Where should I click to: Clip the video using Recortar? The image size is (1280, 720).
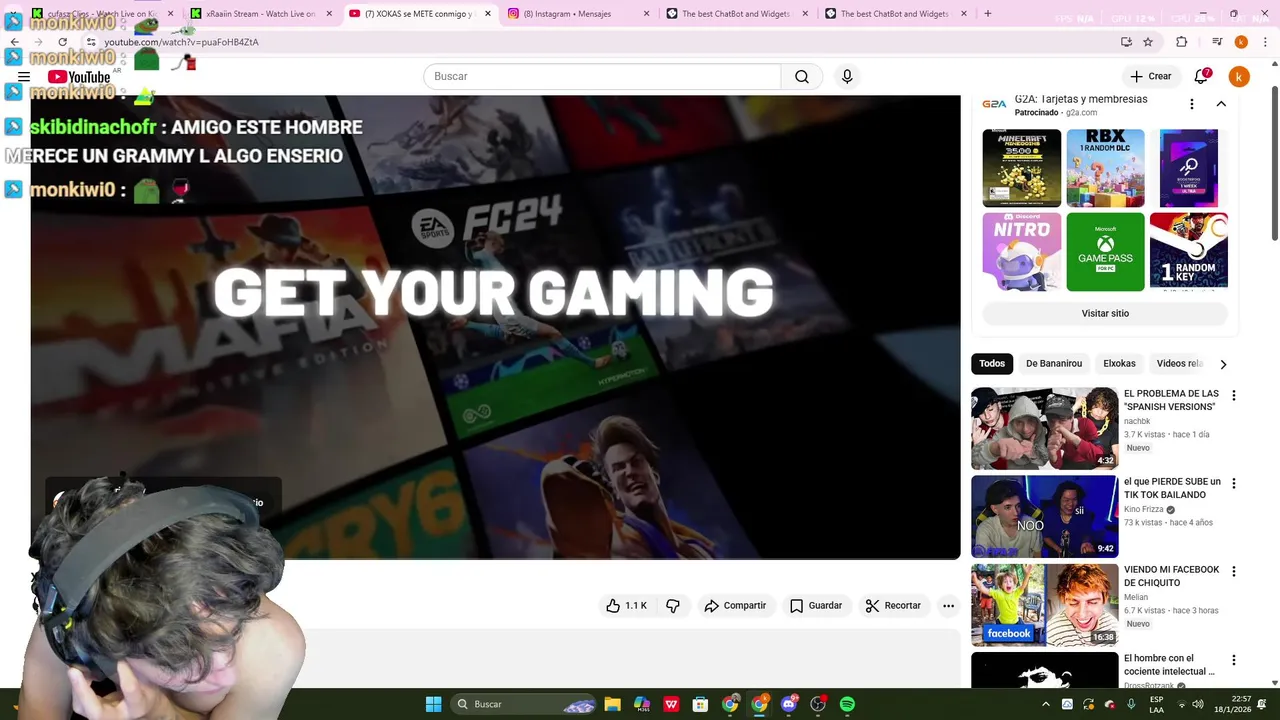[893, 606]
